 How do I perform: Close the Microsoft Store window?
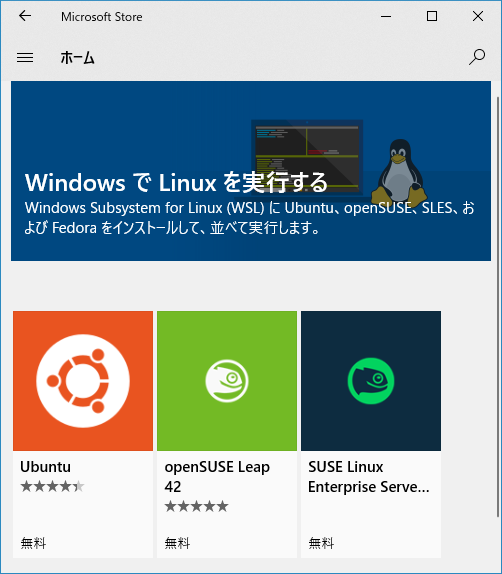(x=478, y=16)
